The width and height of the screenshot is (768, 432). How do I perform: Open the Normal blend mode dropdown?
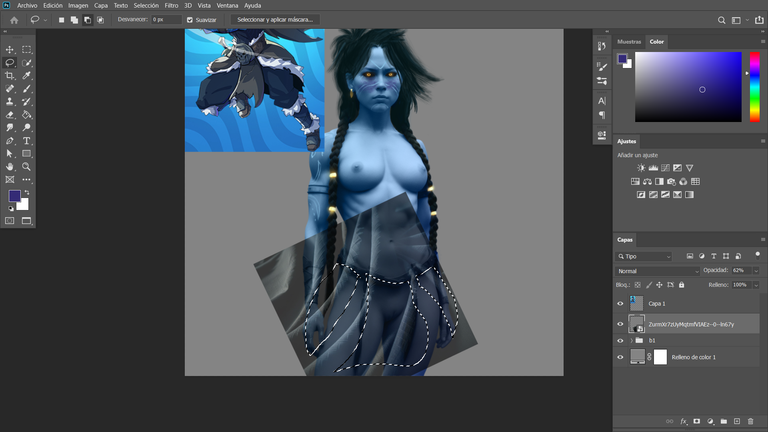tap(657, 271)
